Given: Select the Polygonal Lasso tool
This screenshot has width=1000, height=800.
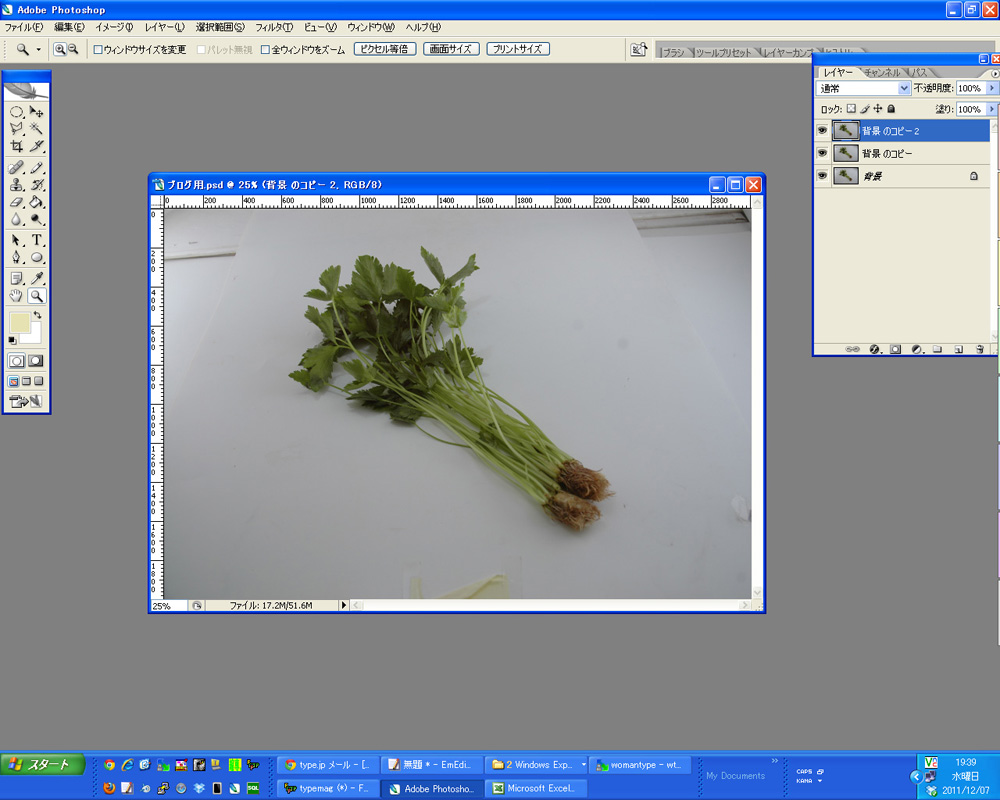Looking at the screenshot, I should tap(17, 129).
